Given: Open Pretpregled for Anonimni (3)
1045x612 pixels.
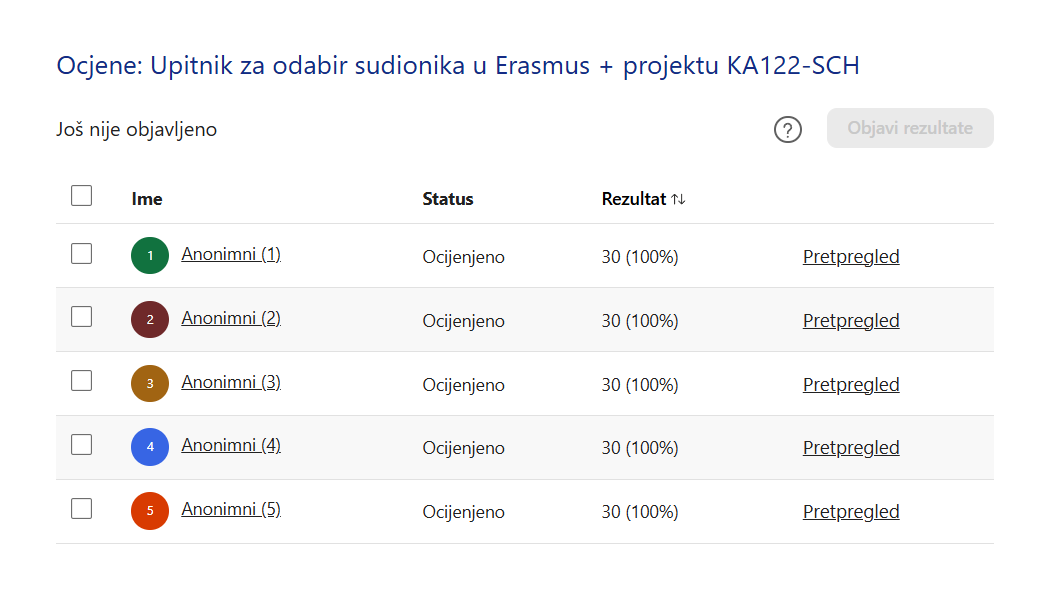Looking at the screenshot, I should (851, 385).
